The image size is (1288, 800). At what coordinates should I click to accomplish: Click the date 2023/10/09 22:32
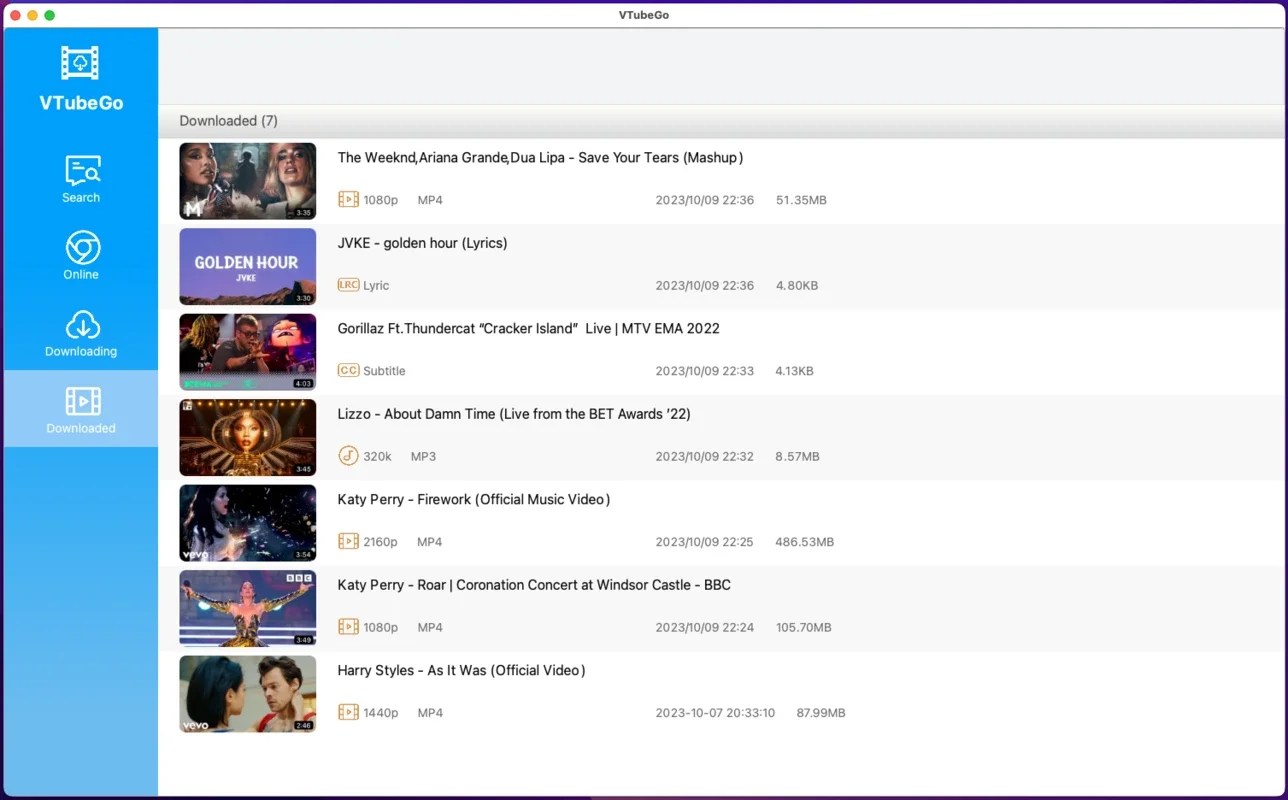[x=705, y=456]
